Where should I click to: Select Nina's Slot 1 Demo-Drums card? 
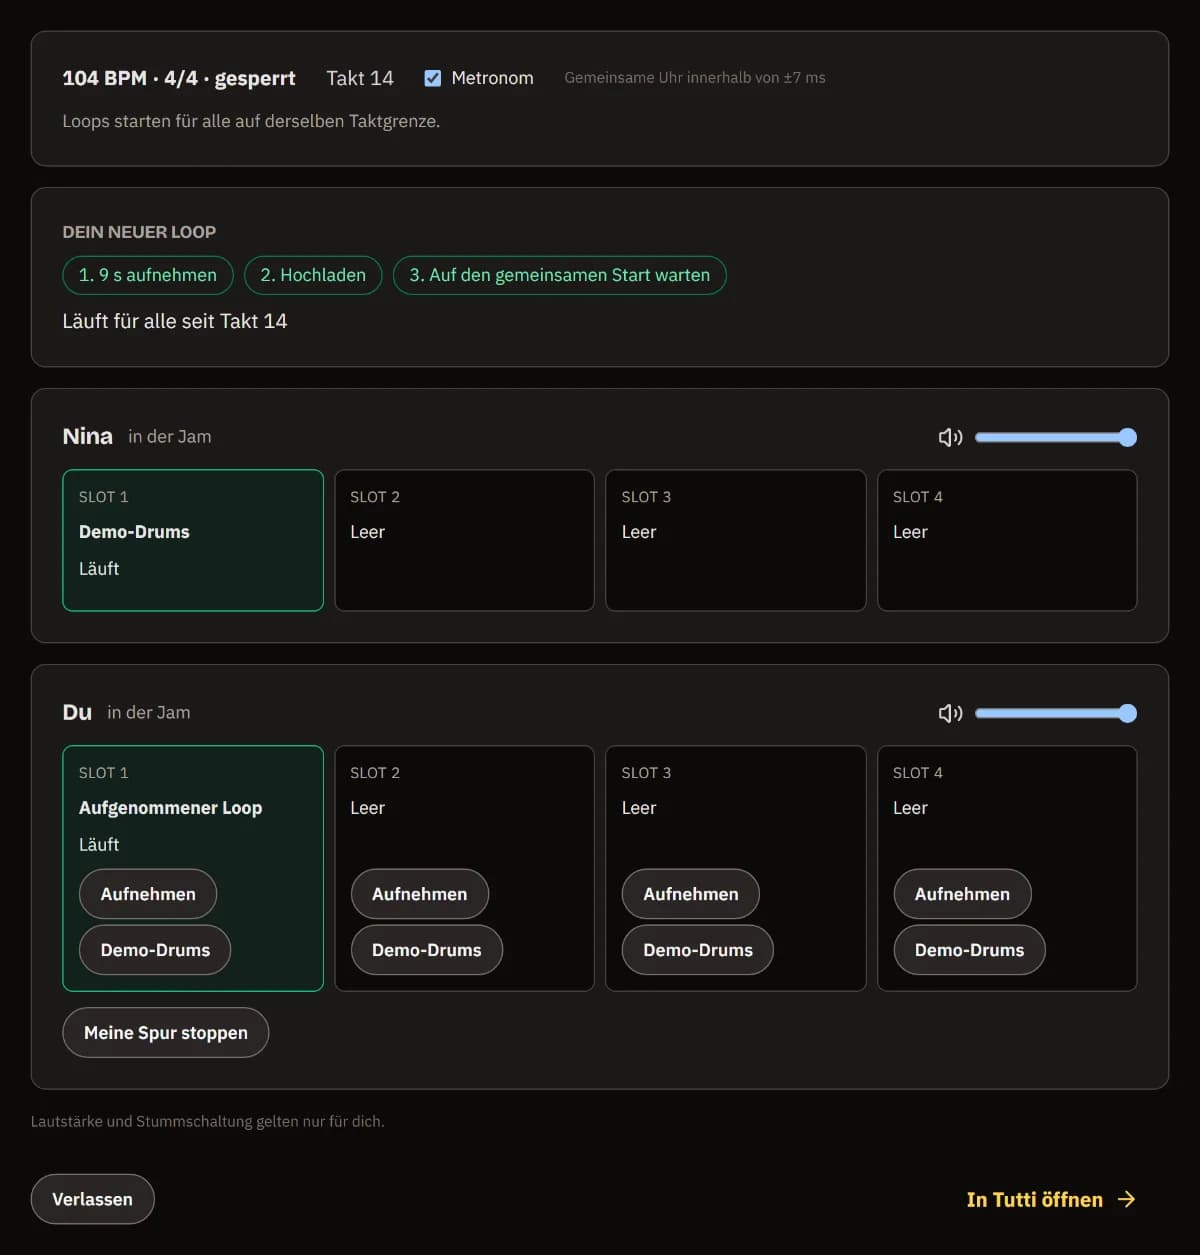[193, 540]
